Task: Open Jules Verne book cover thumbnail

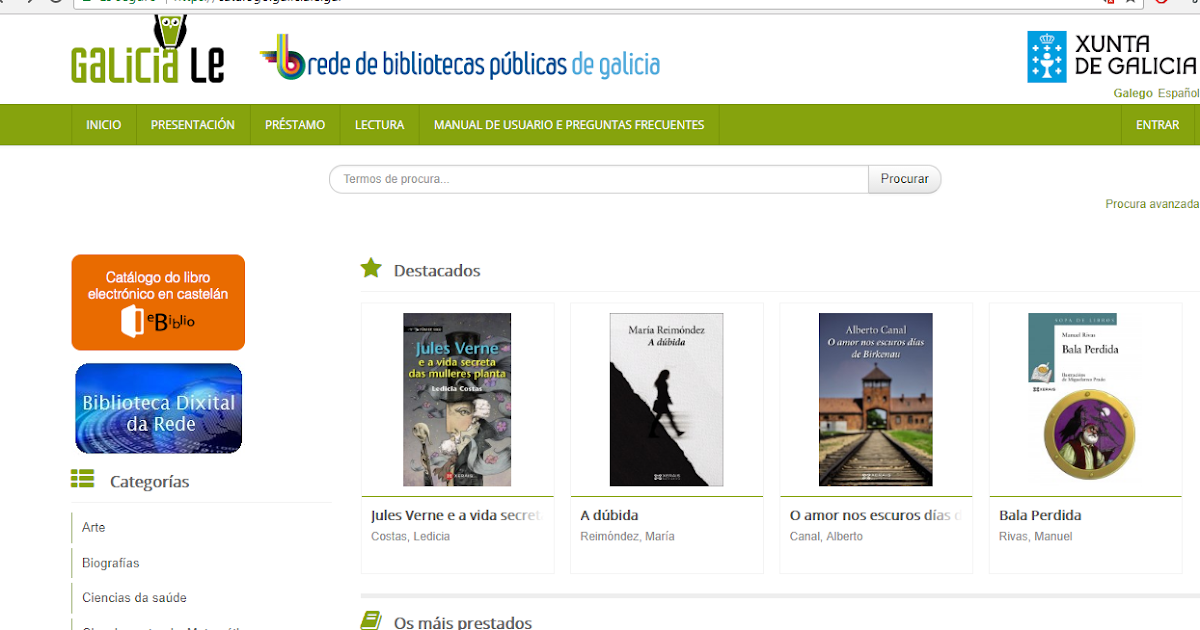Action: click(457, 400)
